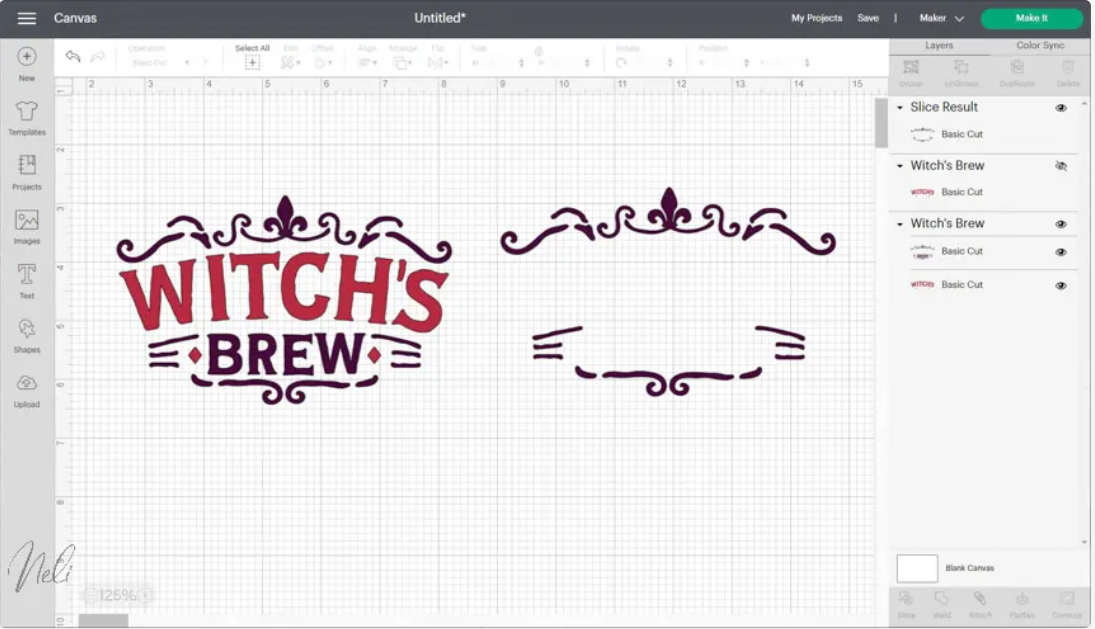This screenshot has width=1095, height=629.
Task: Open the Images library
Action: 27,222
